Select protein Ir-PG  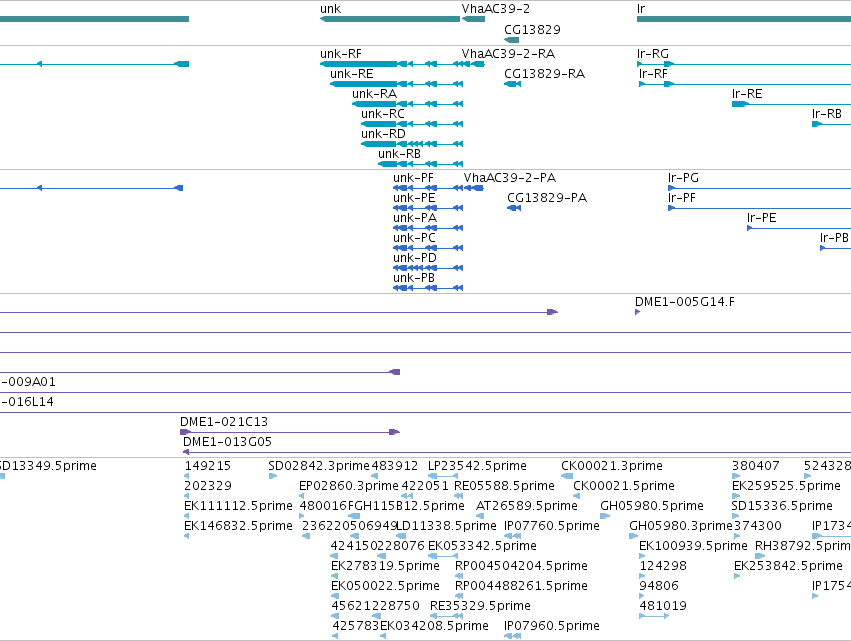759,188
